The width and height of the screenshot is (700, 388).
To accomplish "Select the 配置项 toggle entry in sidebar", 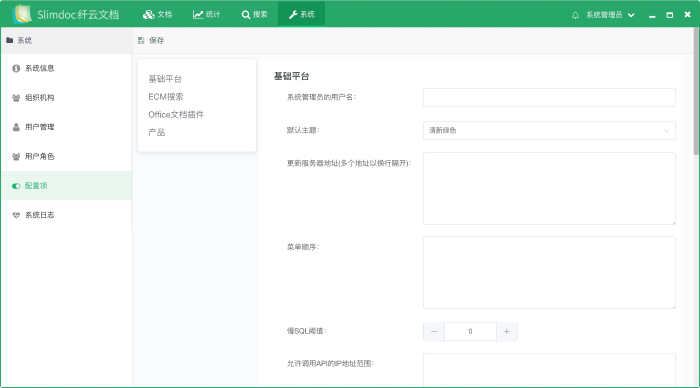I will [66, 186].
